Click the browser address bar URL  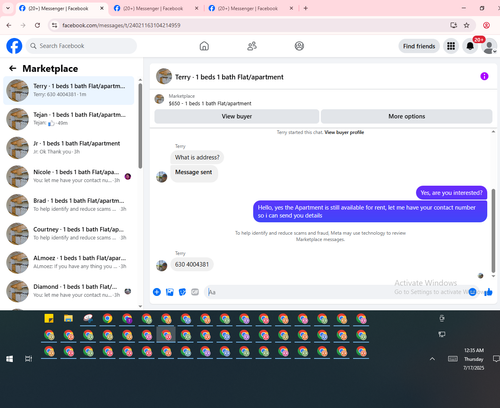pos(121,25)
